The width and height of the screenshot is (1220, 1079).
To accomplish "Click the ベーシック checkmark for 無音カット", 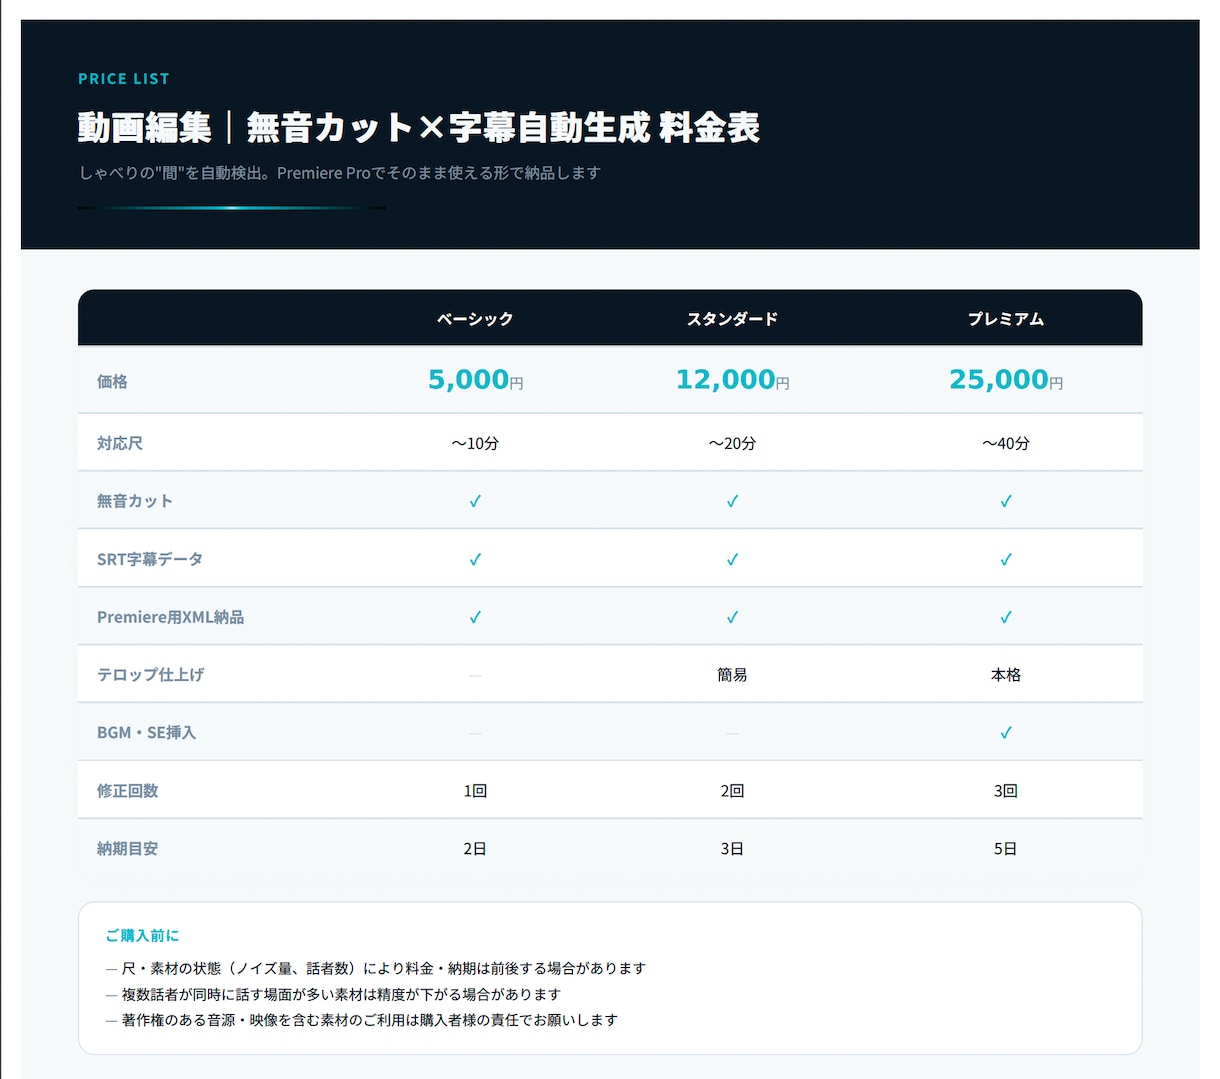I will [x=475, y=501].
